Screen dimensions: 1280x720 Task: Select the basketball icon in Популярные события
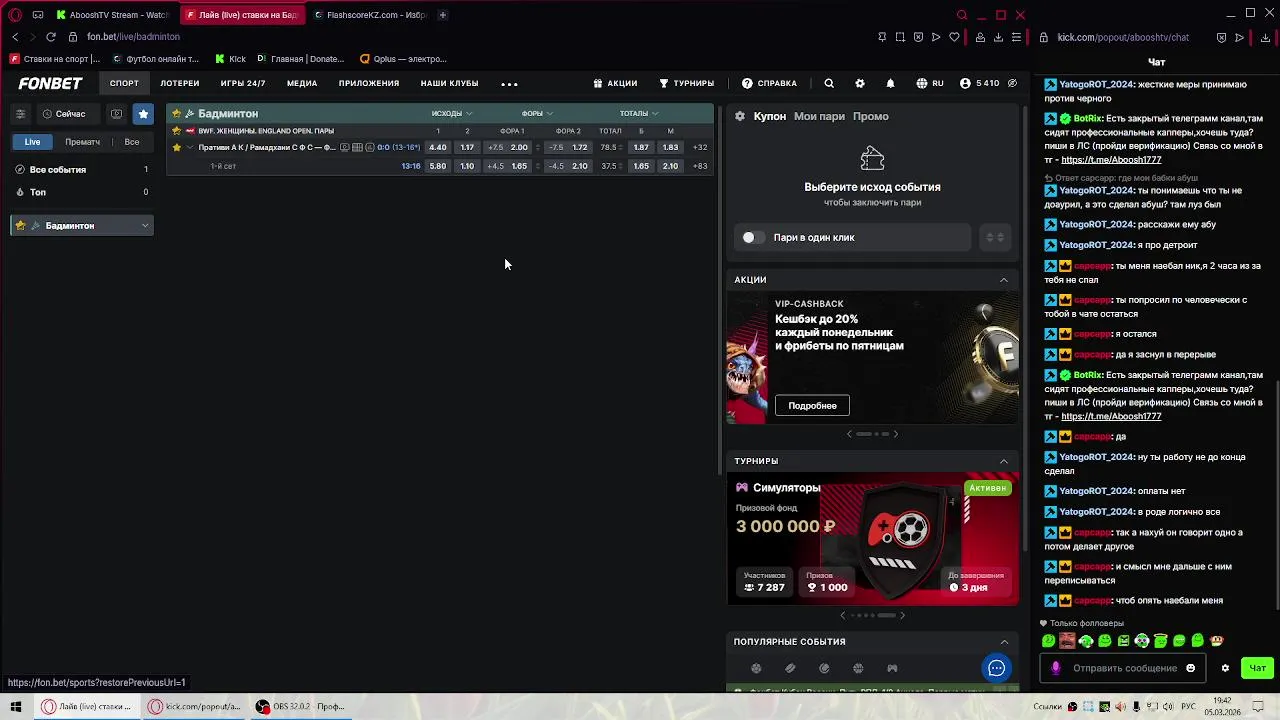pos(858,668)
